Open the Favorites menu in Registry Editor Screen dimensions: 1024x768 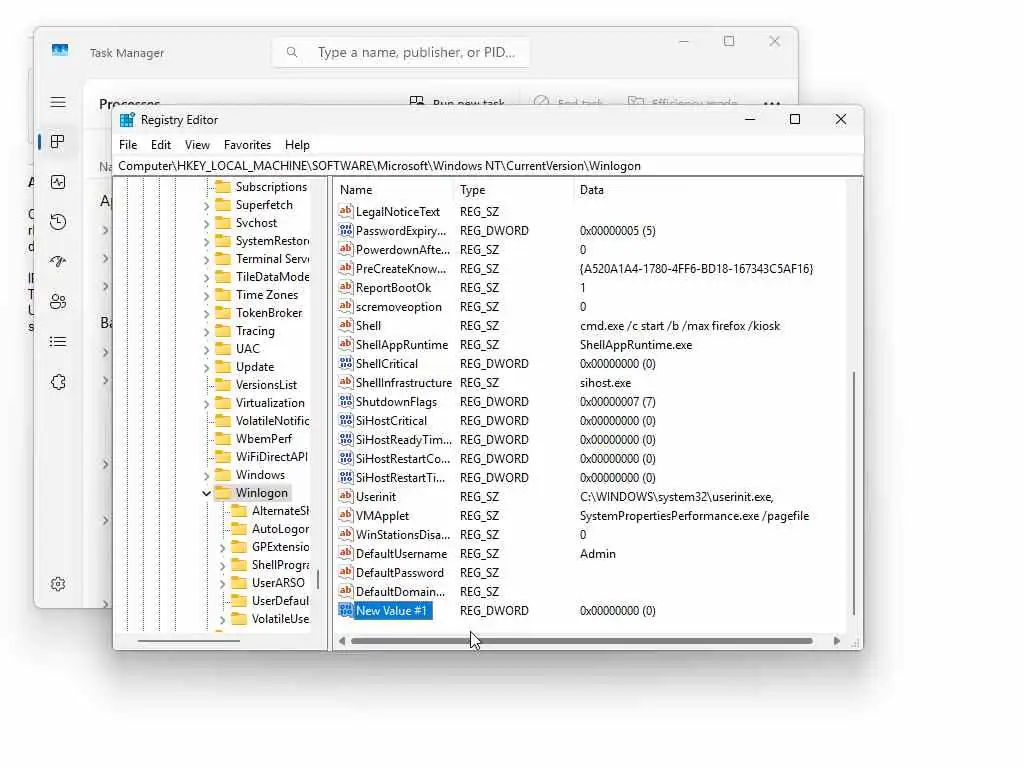pos(247,145)
